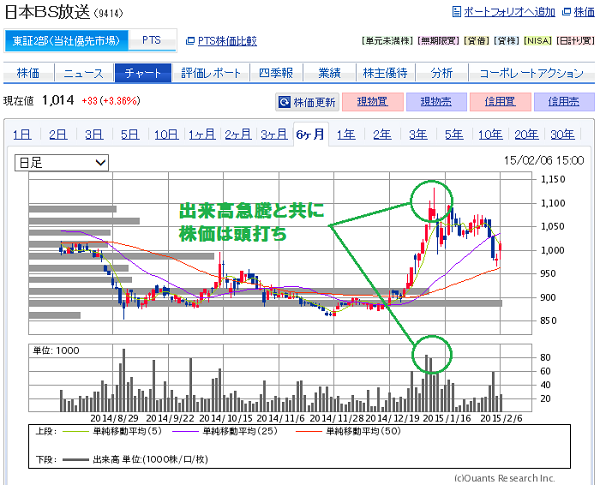Click the 2015/2/6 date axis label
This screenshot has height=485, width=600.
[x=501, y=418]
